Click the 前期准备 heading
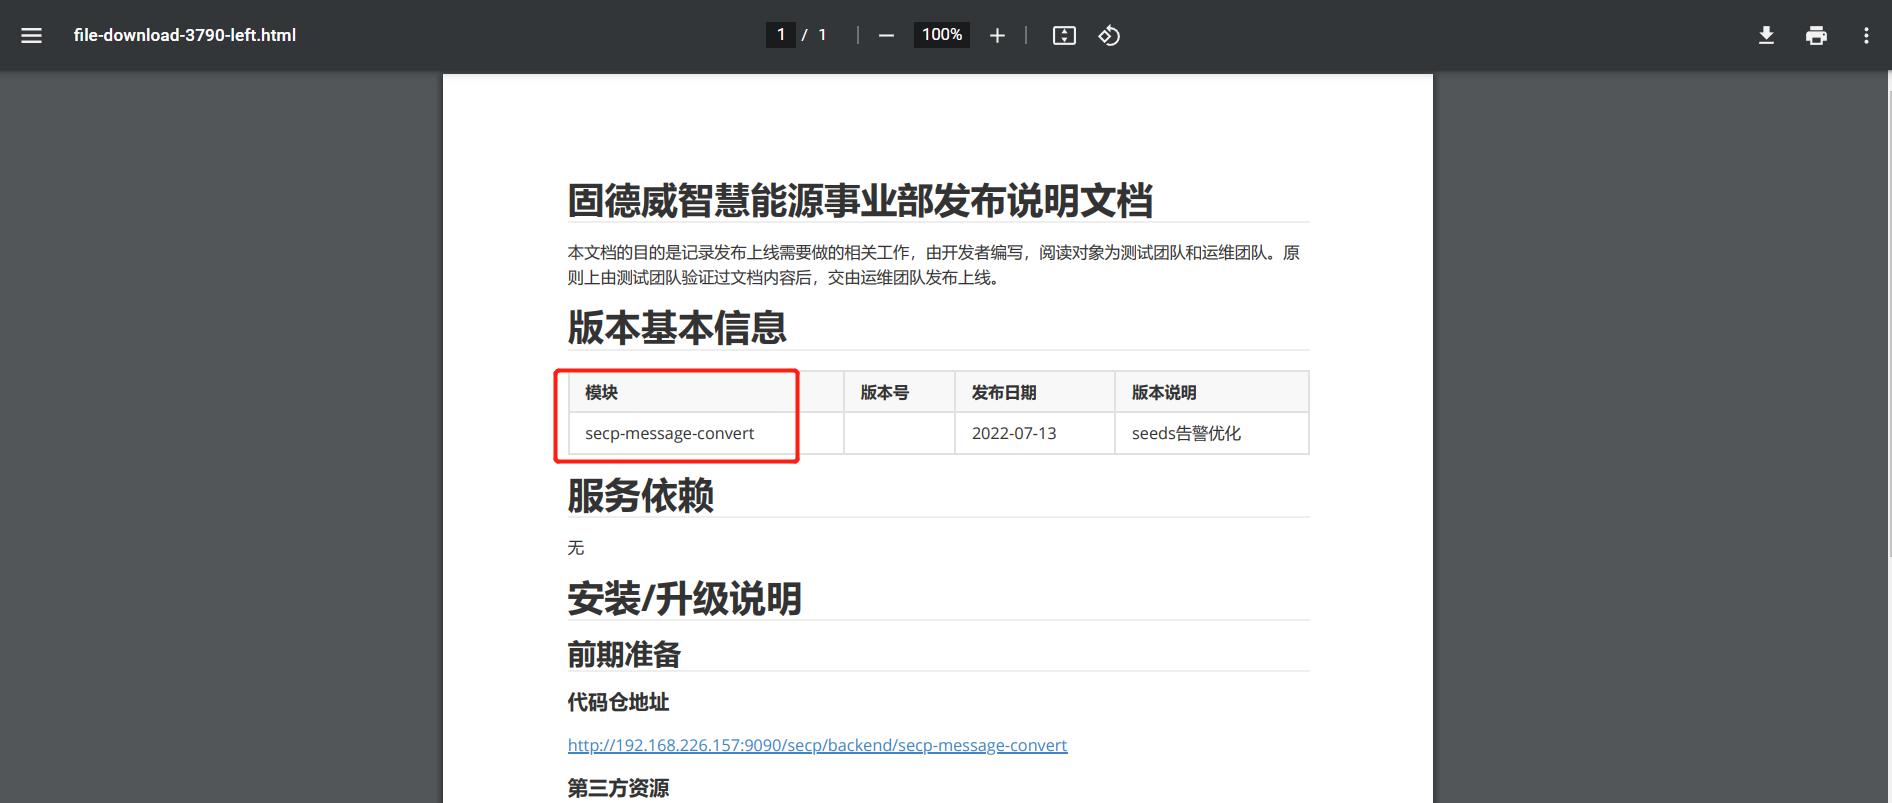 click(x=624, y=654)
